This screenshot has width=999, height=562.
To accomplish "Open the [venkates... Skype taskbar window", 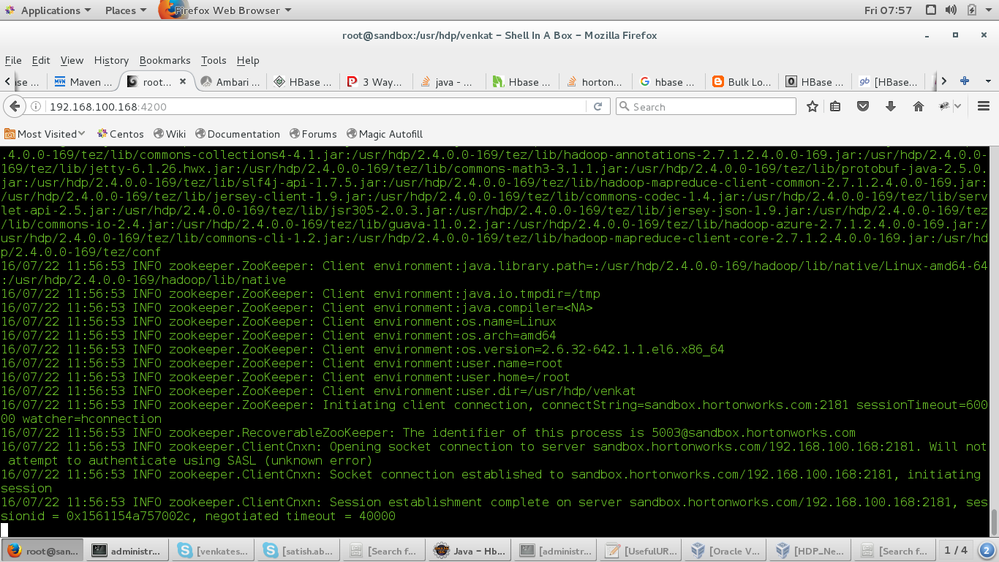I will tap(212, 551).
